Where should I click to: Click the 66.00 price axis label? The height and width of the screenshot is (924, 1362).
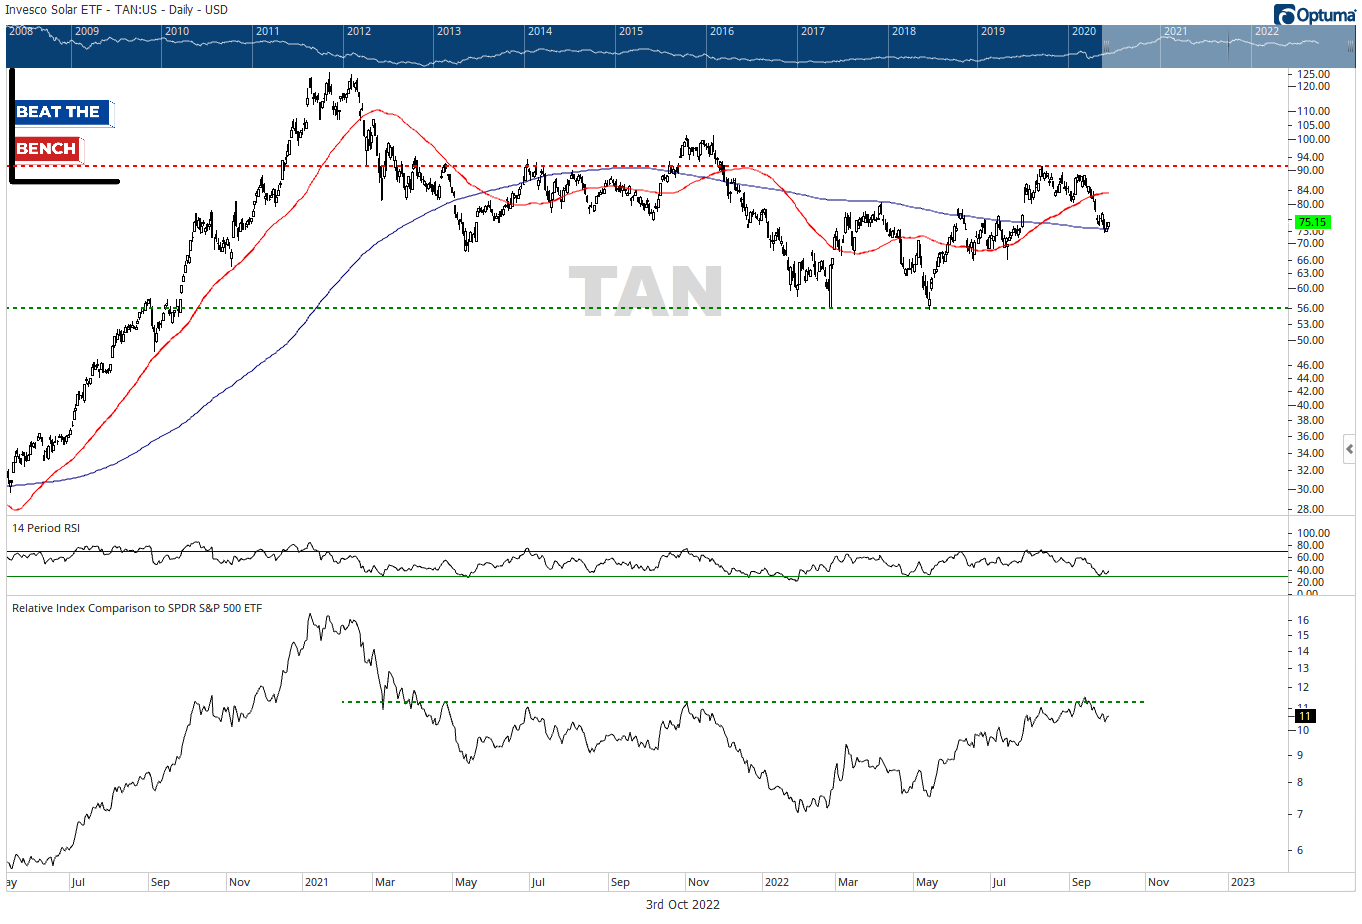(1310, 260)
